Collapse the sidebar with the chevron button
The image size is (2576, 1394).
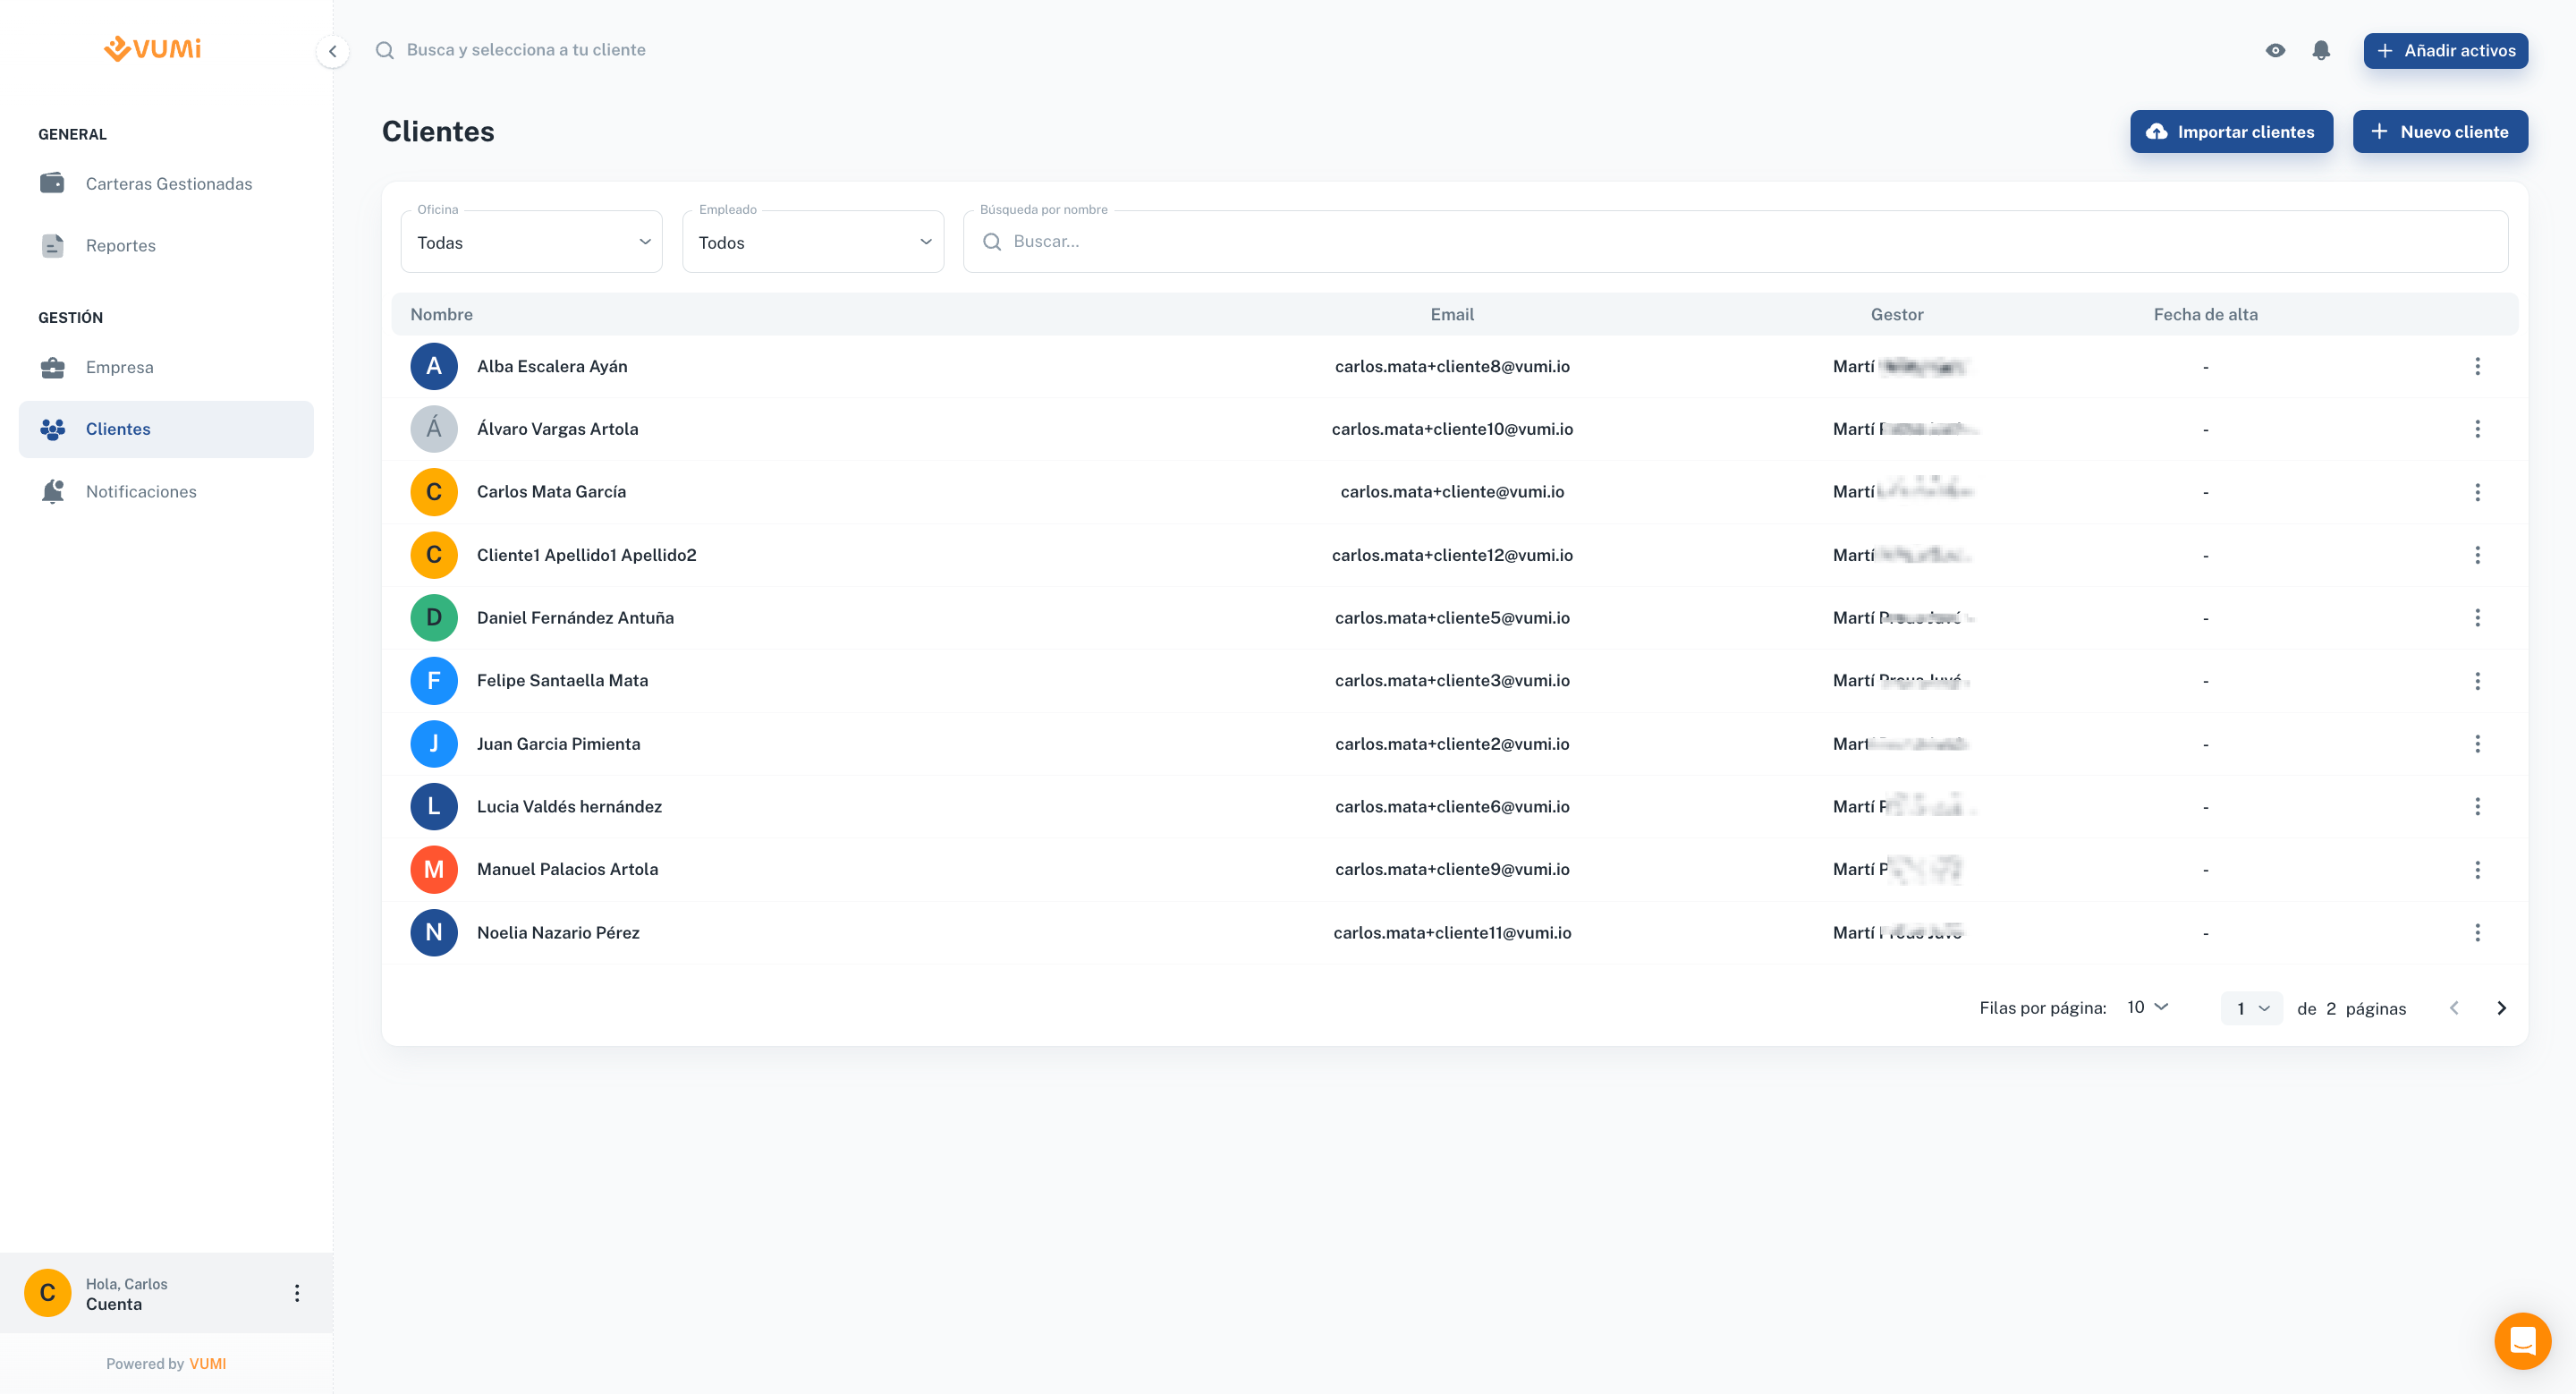pos(332,51)
